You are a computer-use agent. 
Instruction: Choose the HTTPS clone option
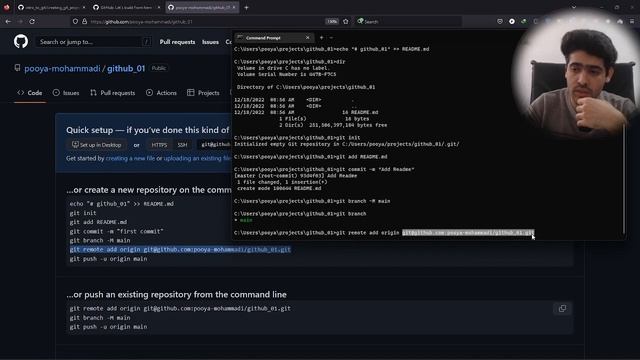[159, 145]
